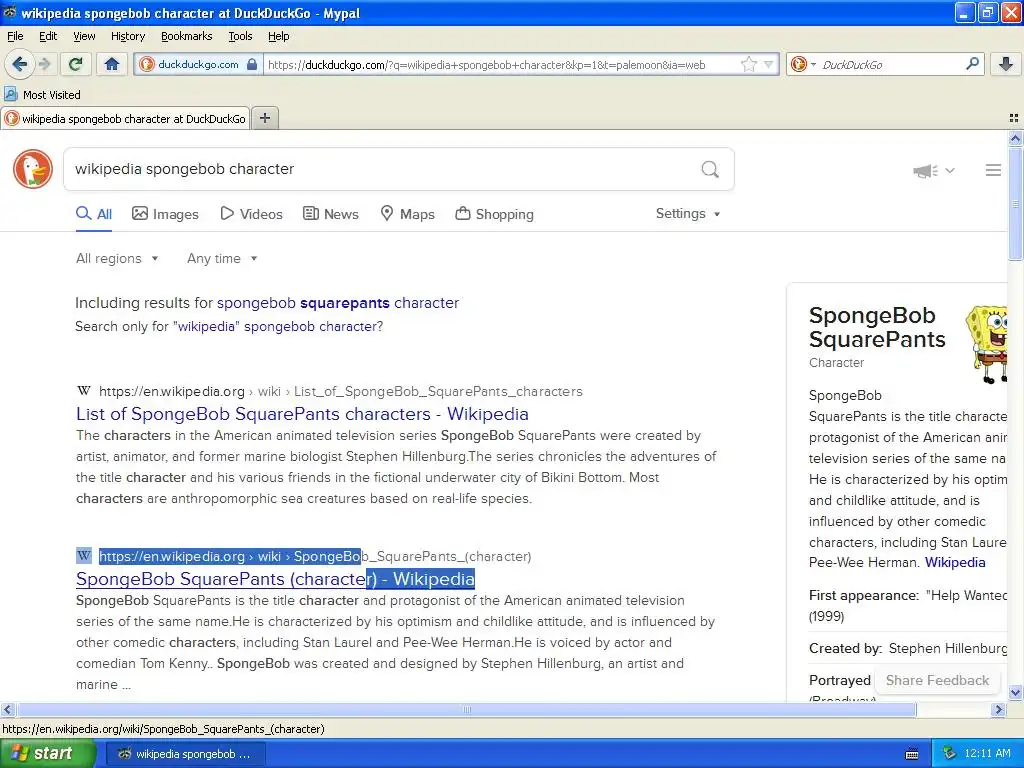This screenshot has height=768, width=1024.
Task: Click the Wikipedia link in info panel
Action: [955, 563]
